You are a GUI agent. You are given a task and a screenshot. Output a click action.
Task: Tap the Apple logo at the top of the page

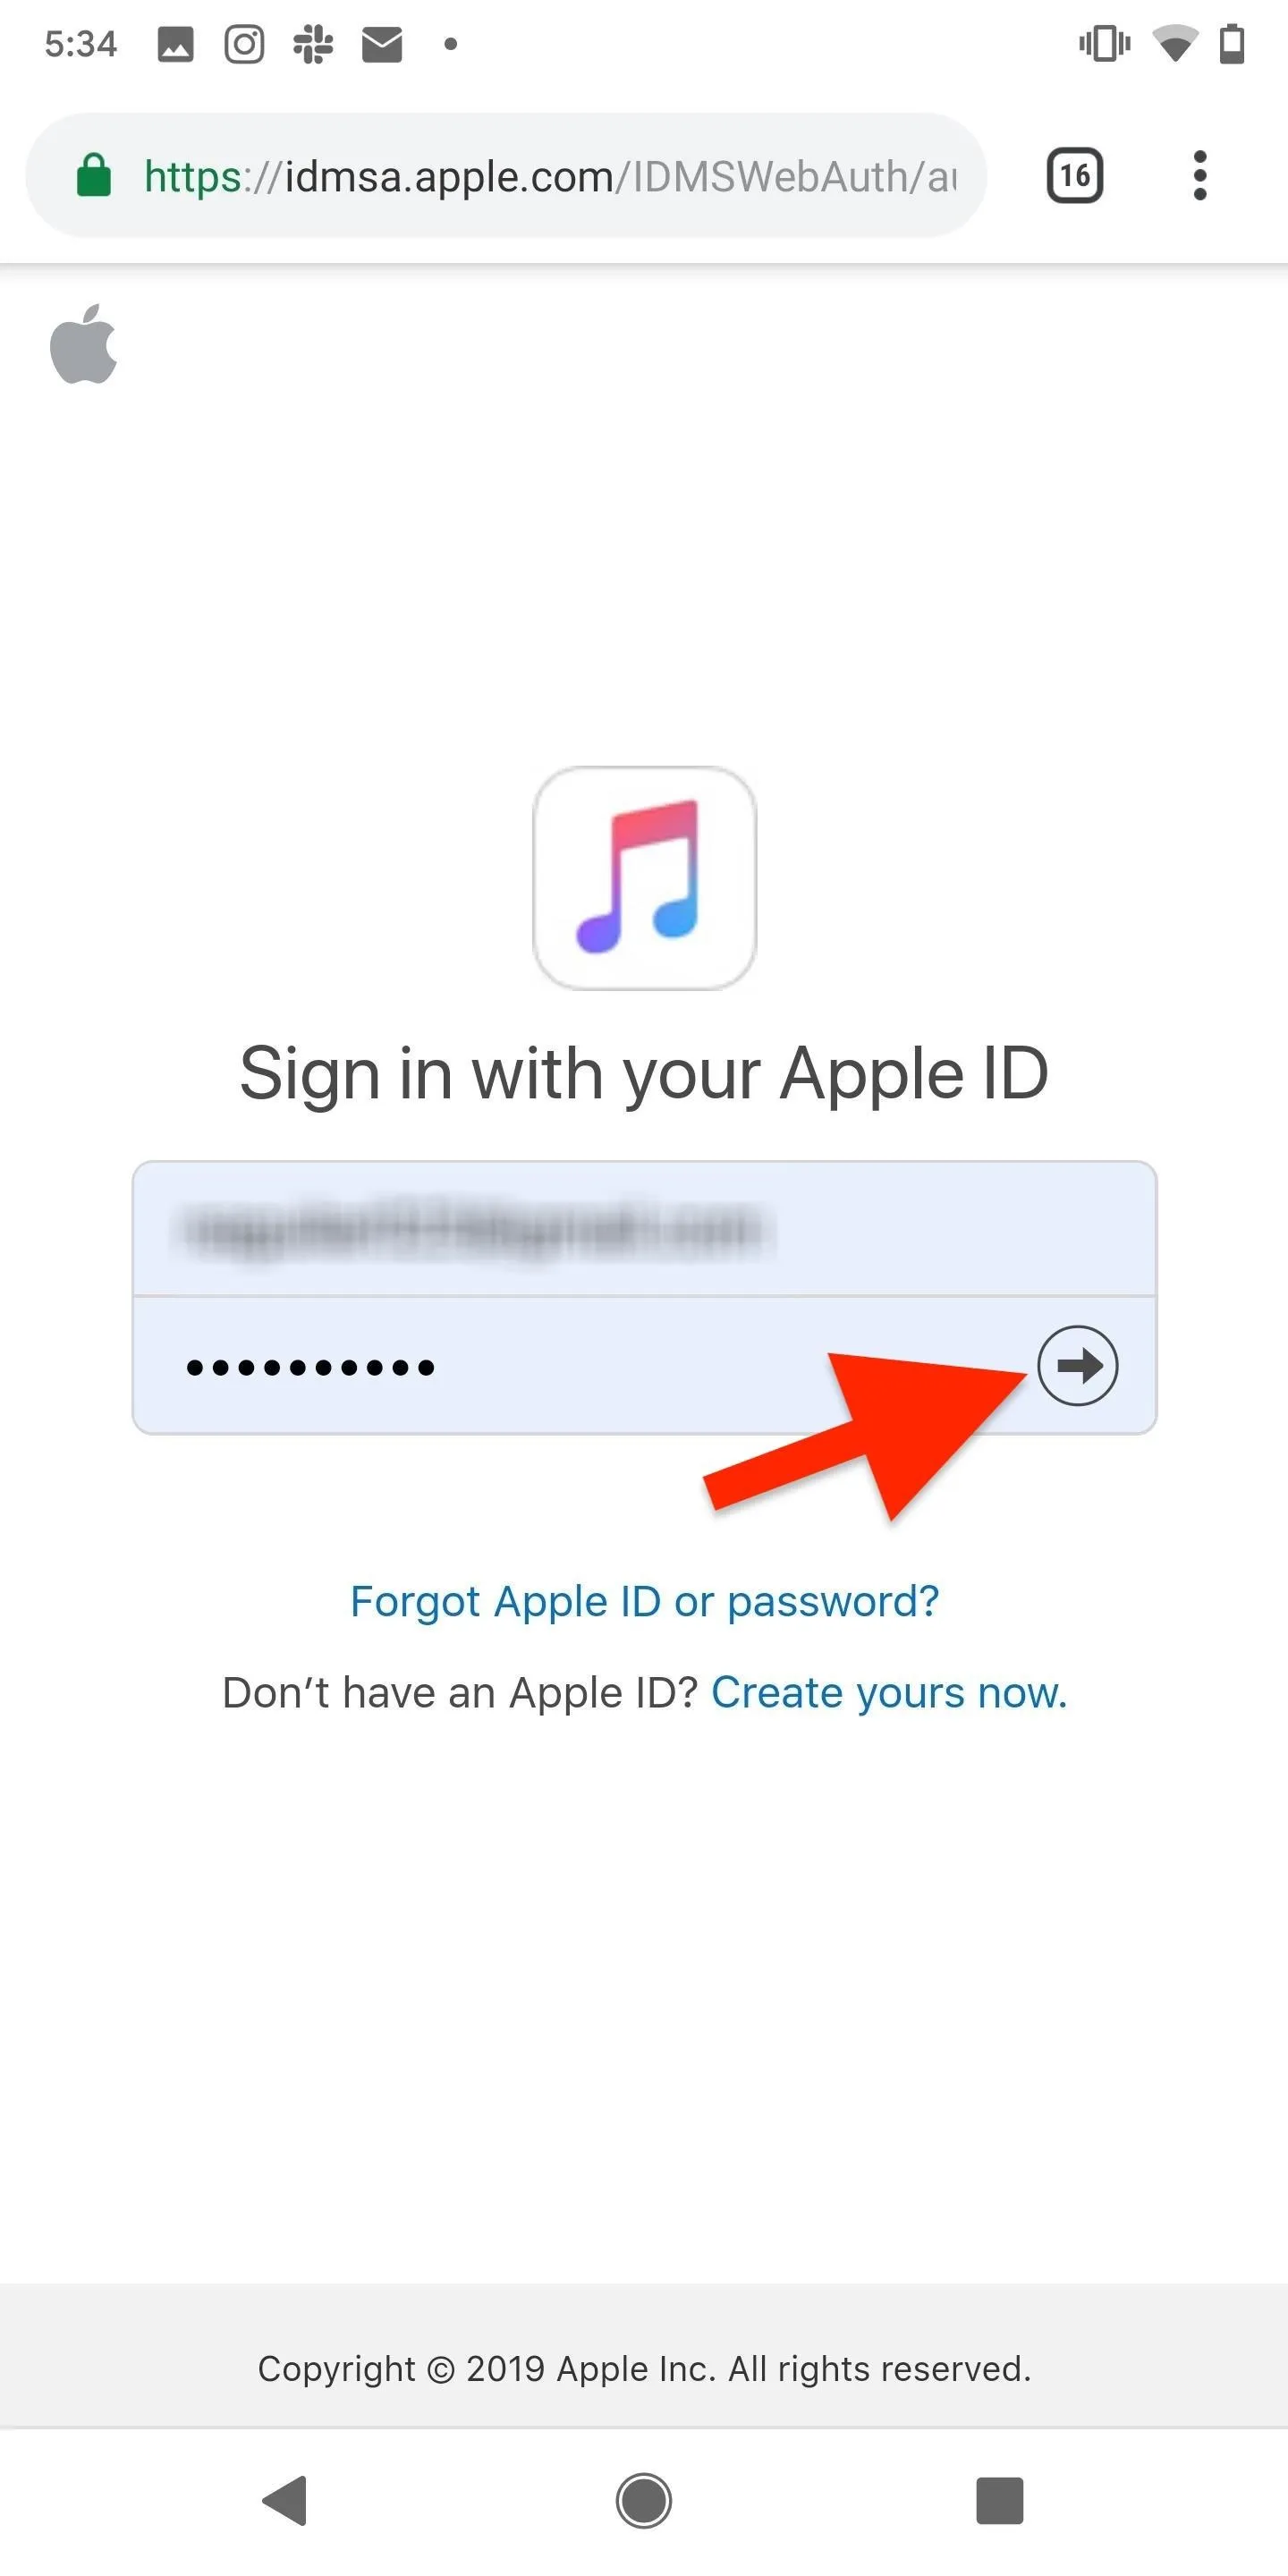point(84,343)
